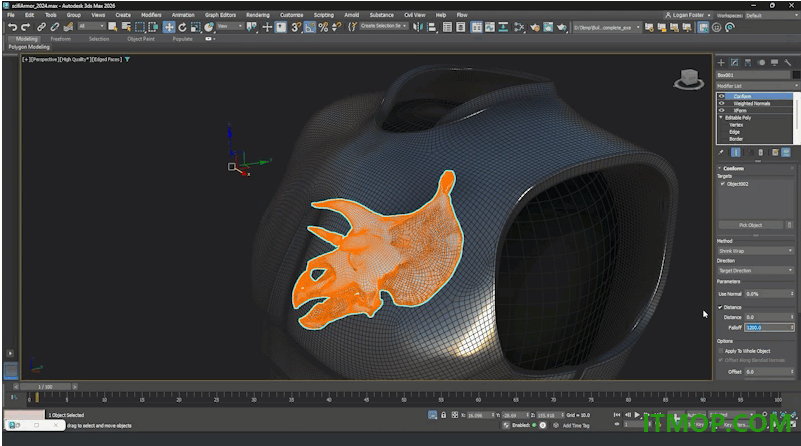The image size is (801, 446).
Task: Open Curve Editor icon
Action: tap(490, 27)
